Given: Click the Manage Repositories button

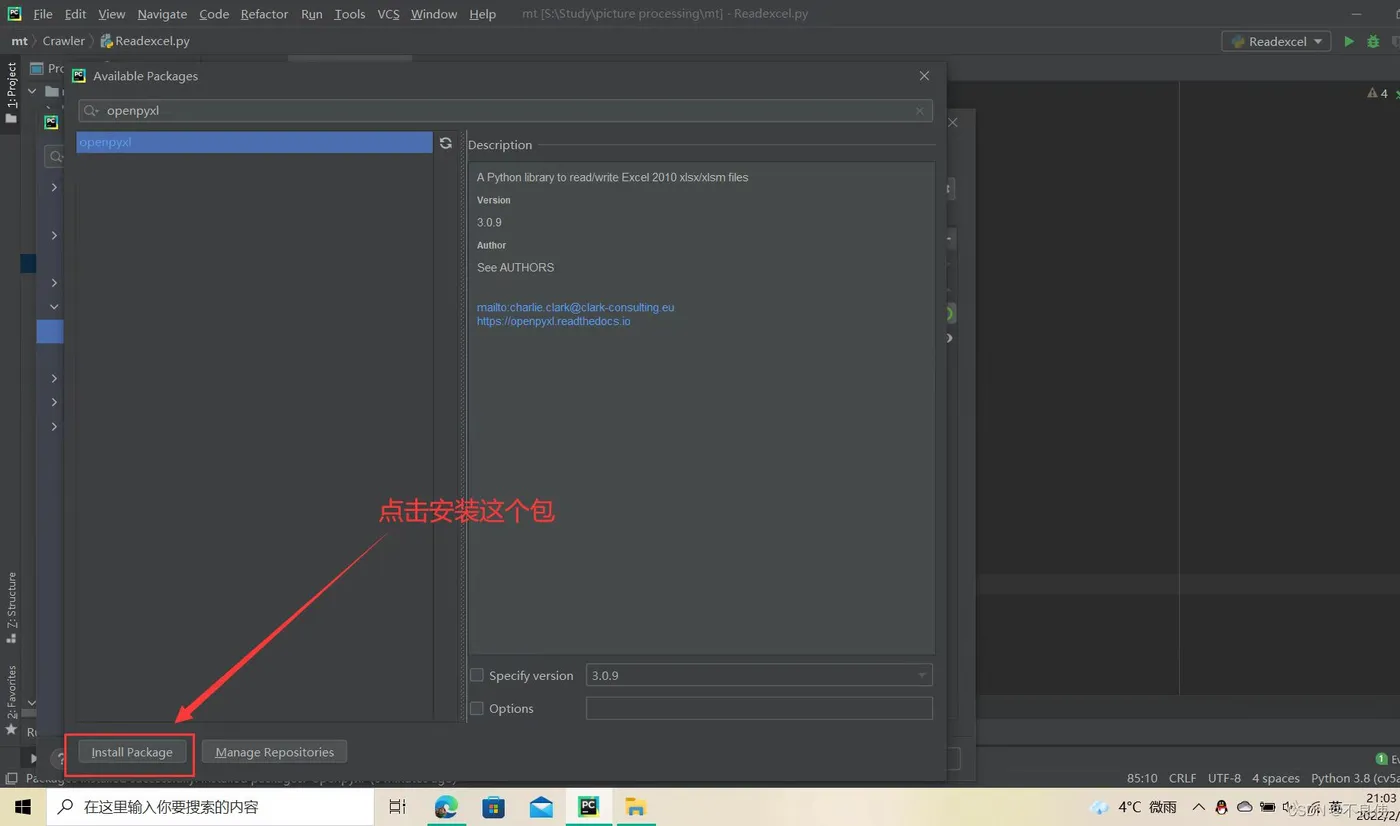Looking at the screenshot, I should click(x=275, y=752).
